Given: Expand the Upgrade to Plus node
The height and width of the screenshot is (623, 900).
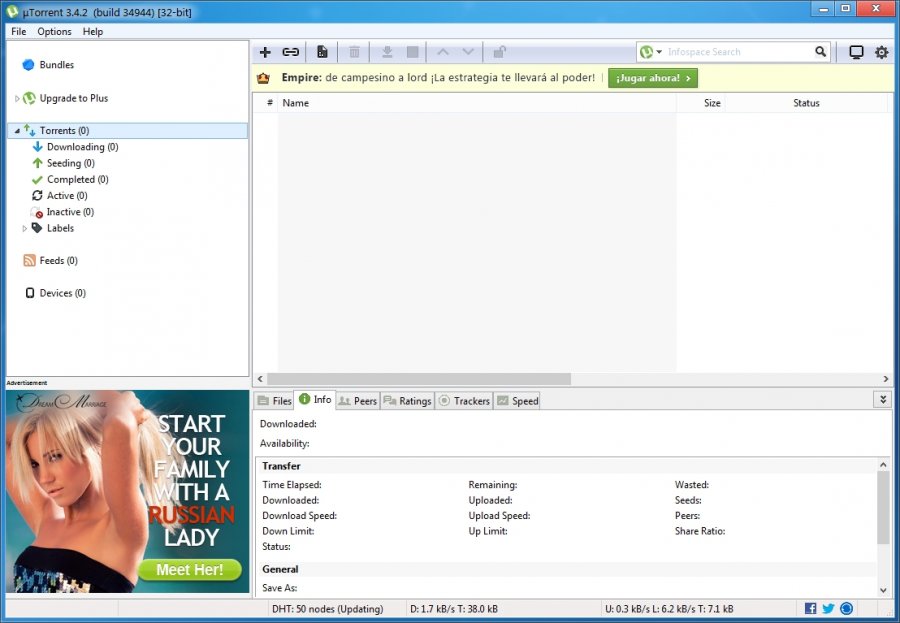Looking at the screenshot, I should (17, 99).
